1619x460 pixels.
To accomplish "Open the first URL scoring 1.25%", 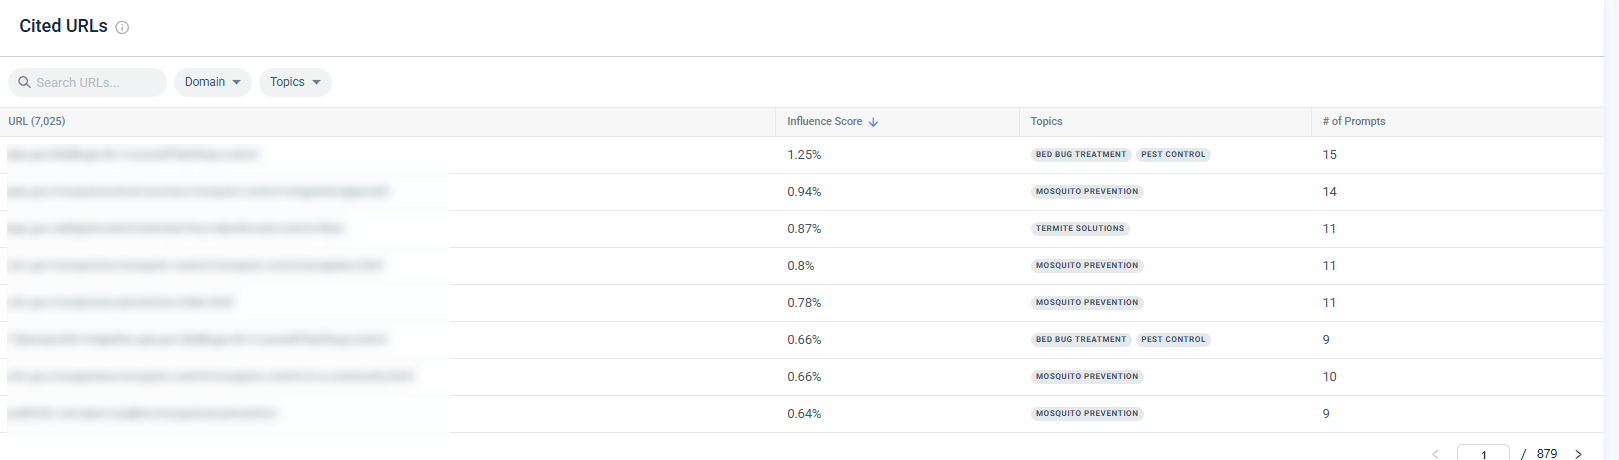I will coord(133,154).
